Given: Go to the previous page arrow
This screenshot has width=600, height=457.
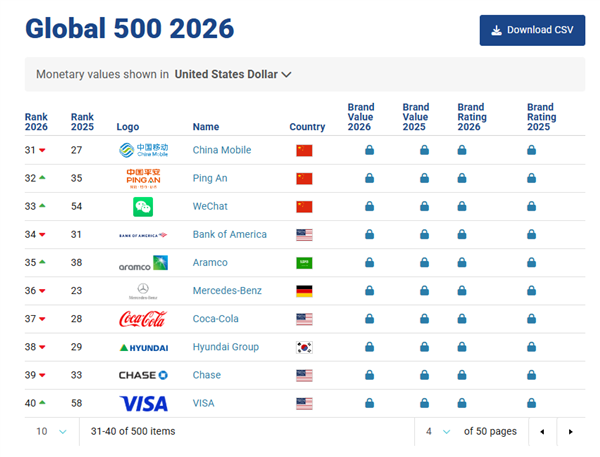Looking at the screenshot, I should 542,431.
